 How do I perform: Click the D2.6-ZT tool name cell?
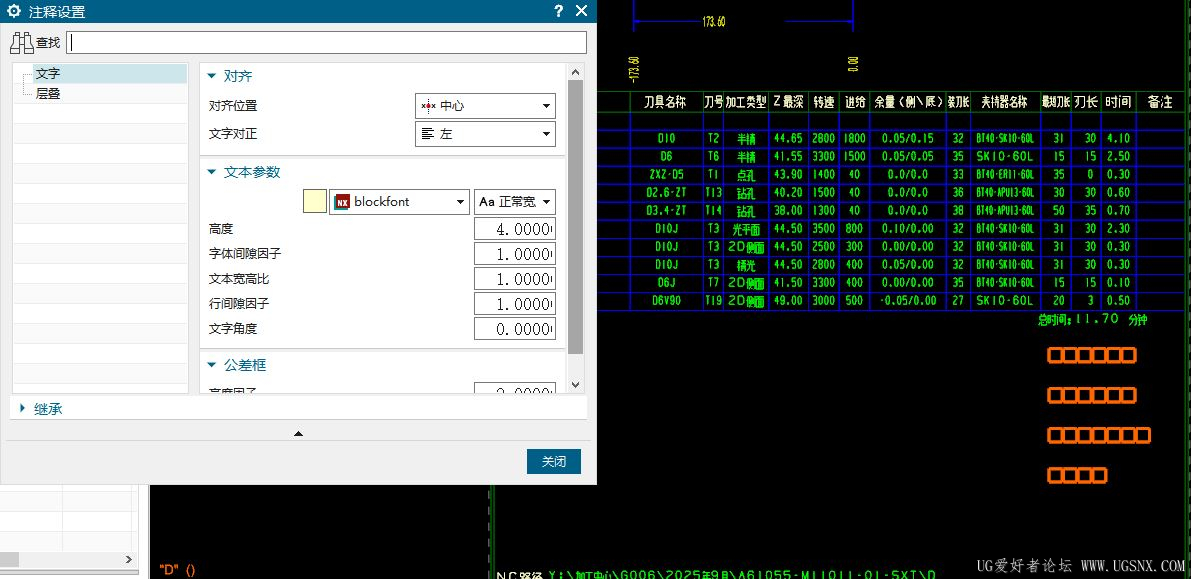pyautogui.click(x=666, y=193)
